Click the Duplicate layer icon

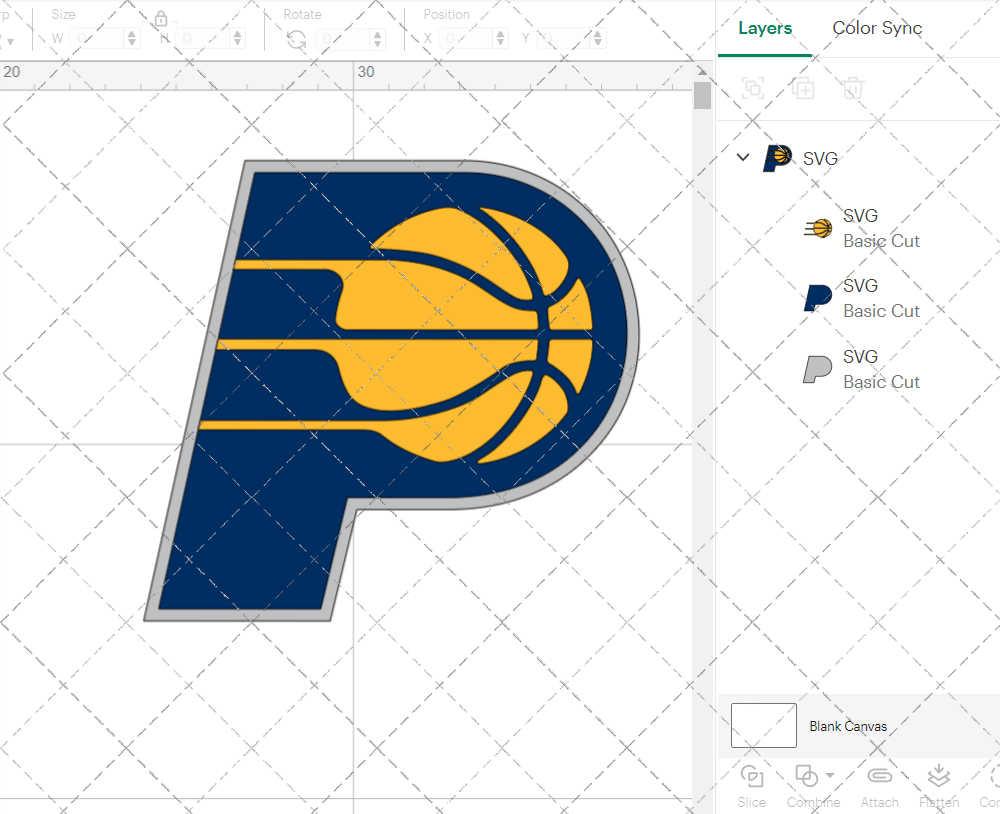pos(803,88)
